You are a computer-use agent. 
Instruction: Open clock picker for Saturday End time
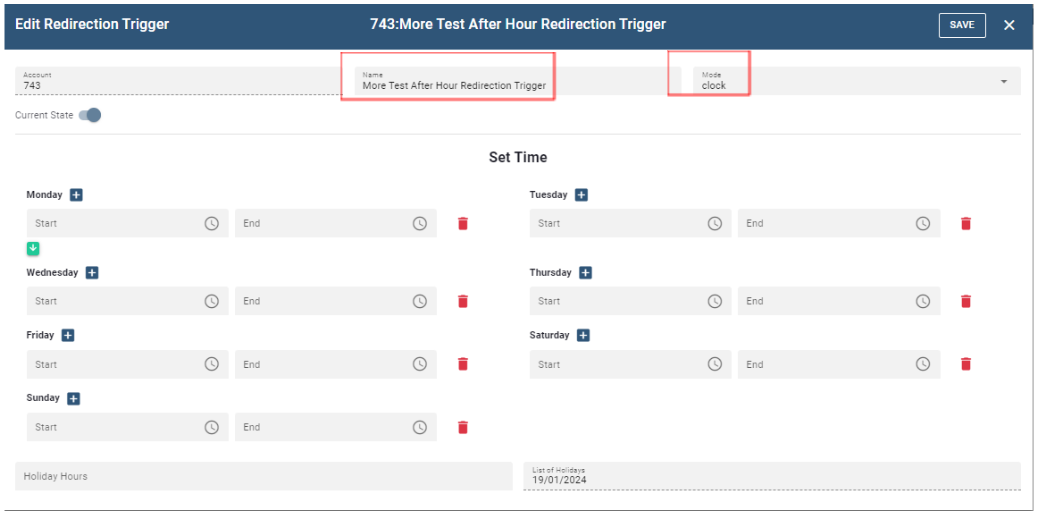[923, 365]
